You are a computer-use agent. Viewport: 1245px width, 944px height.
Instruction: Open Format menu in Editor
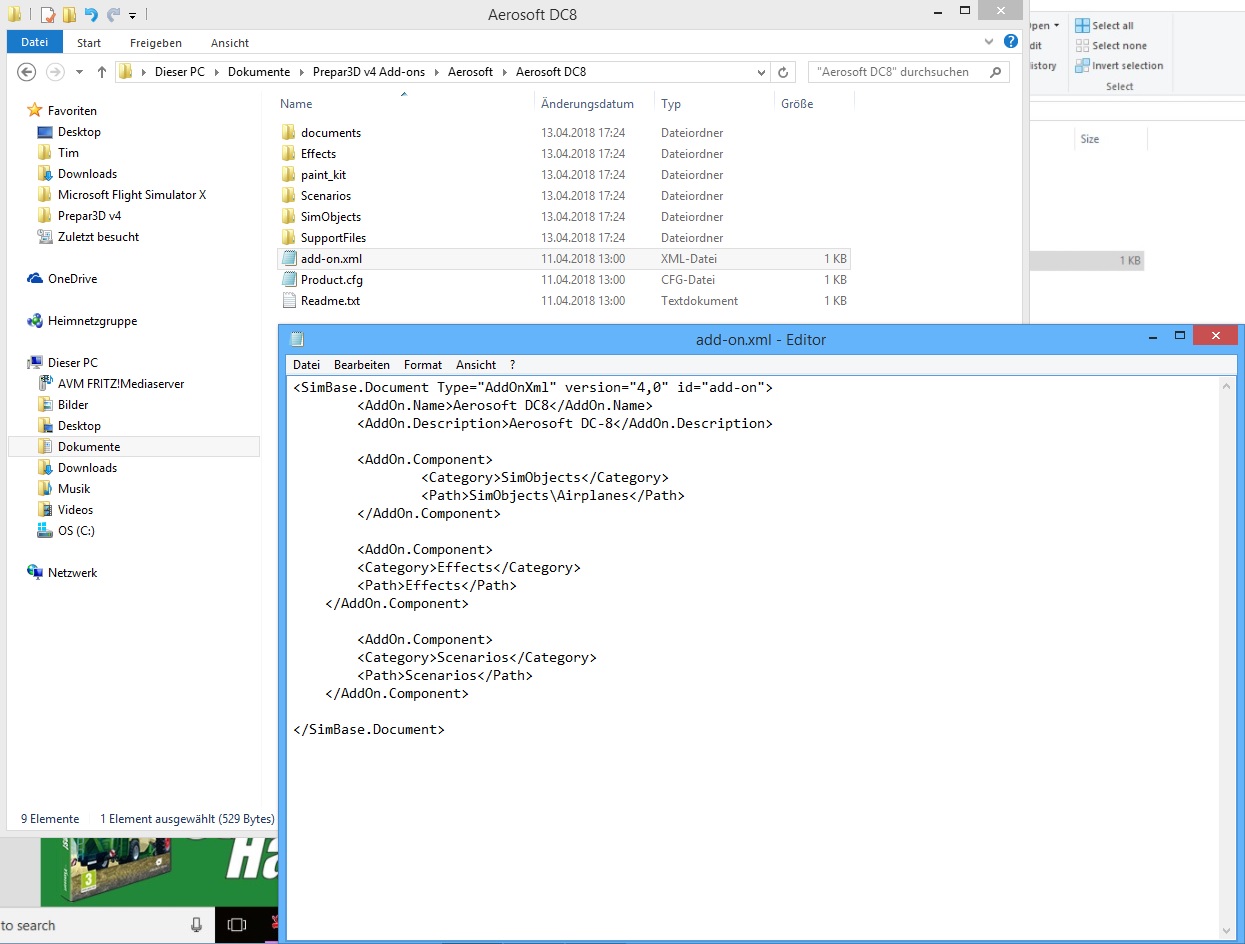tap(423, 365)
